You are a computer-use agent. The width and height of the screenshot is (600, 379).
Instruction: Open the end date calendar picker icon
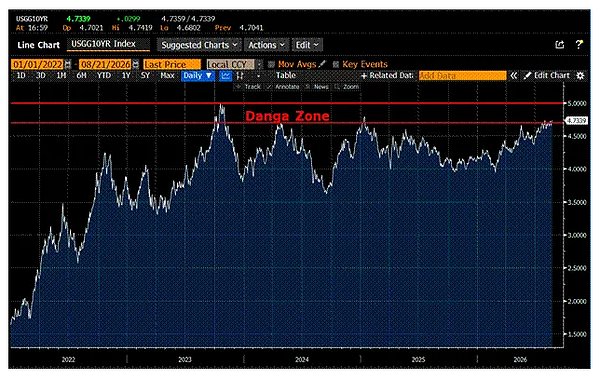coord(135,64)
